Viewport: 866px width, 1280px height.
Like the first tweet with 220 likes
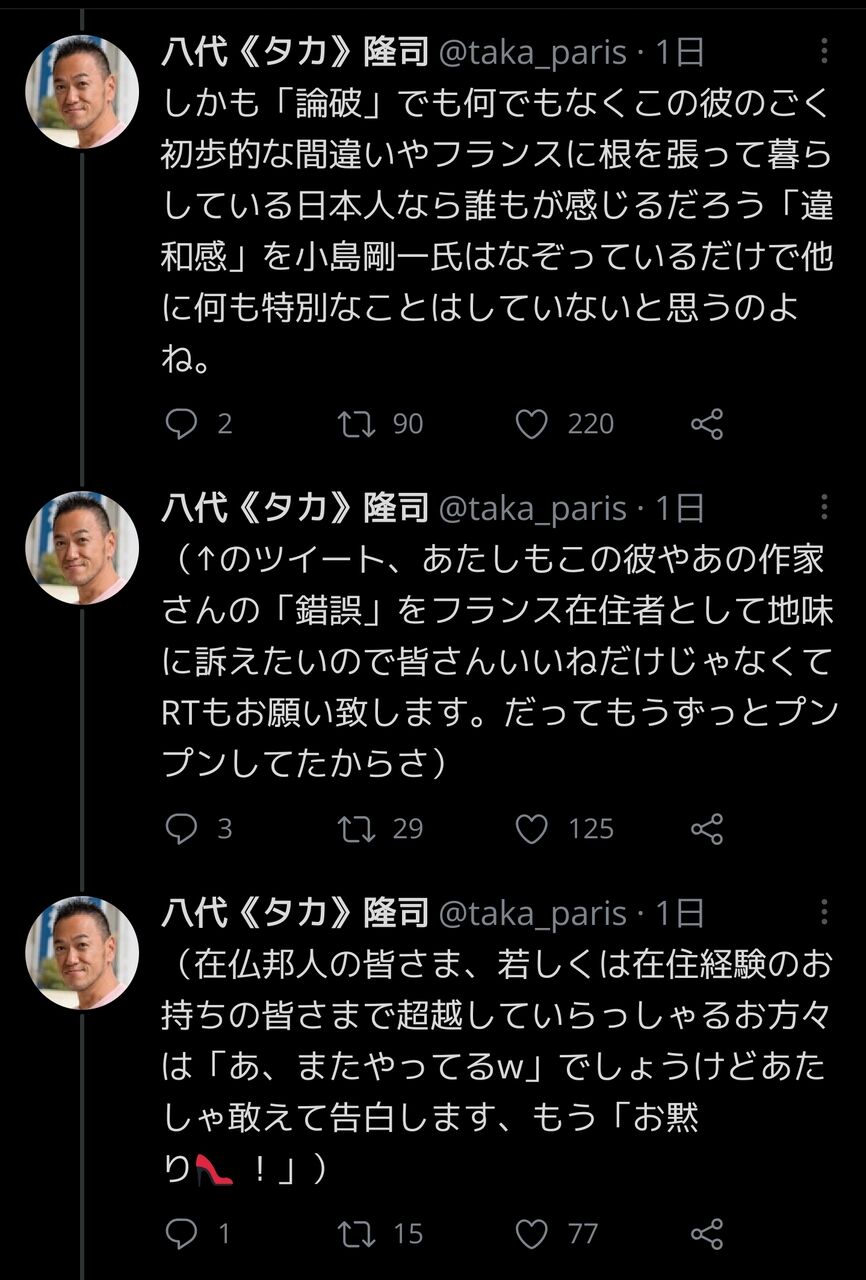pyautogui.click(x=532, y=424)
